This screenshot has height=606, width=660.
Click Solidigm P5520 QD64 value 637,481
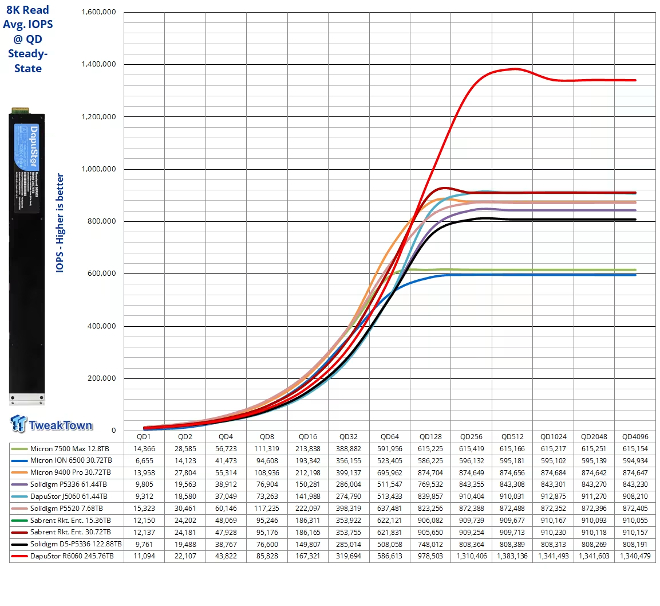click(x=390, y=508)
